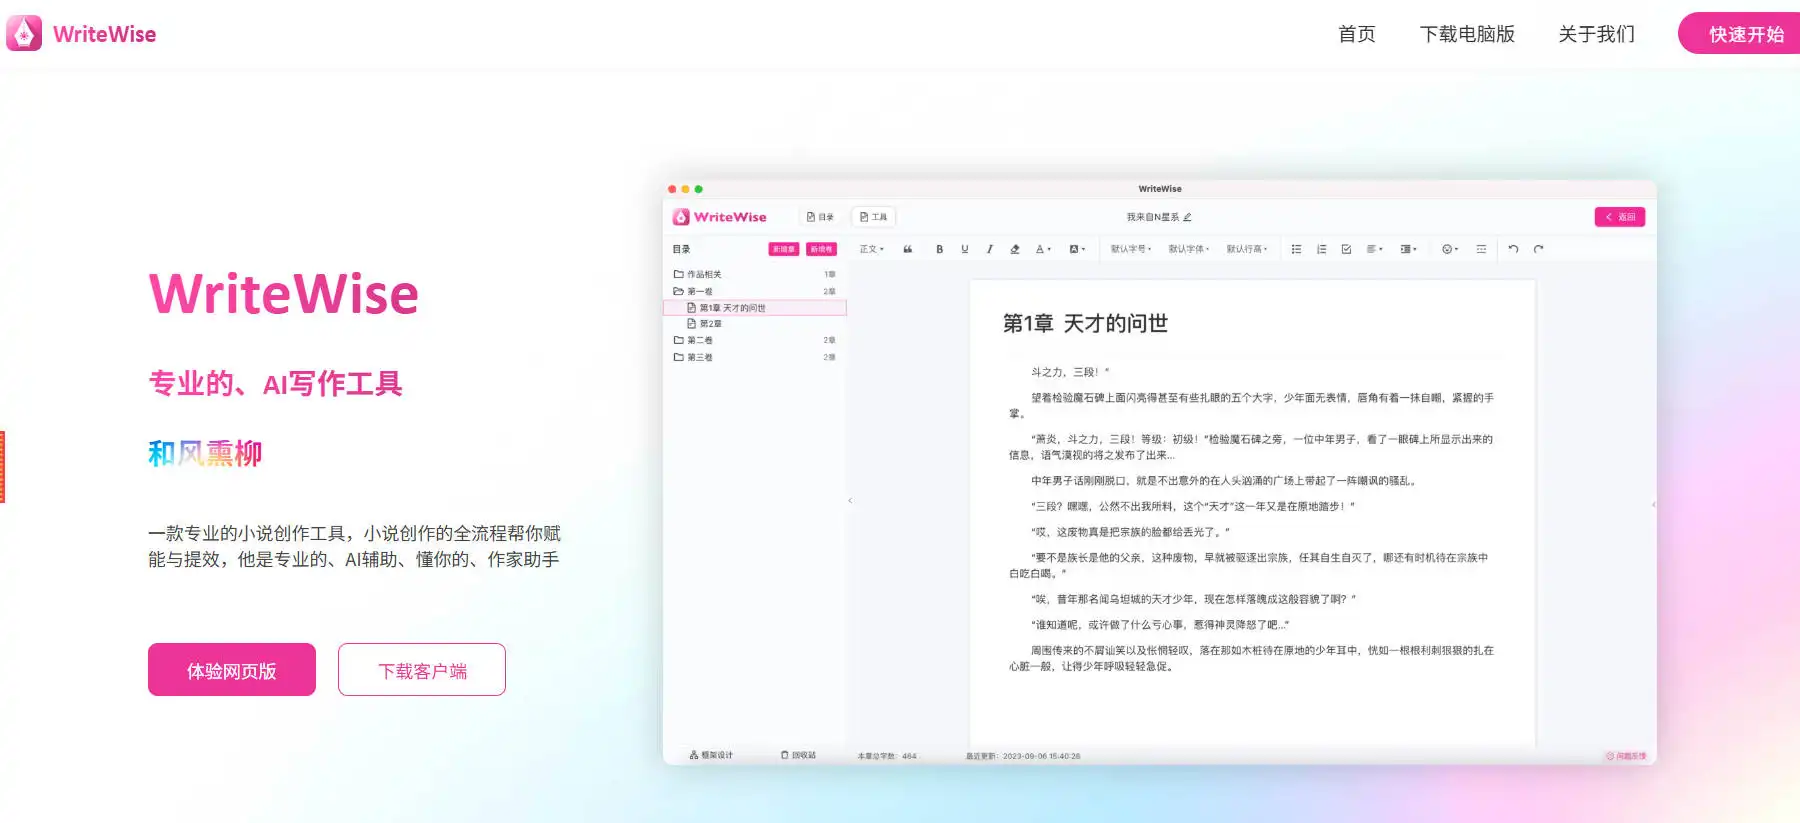The image size is (1800, 823).
Task: Select chapter 第1章 天才的问世 in the catalog
Action: tap(755, 308)
